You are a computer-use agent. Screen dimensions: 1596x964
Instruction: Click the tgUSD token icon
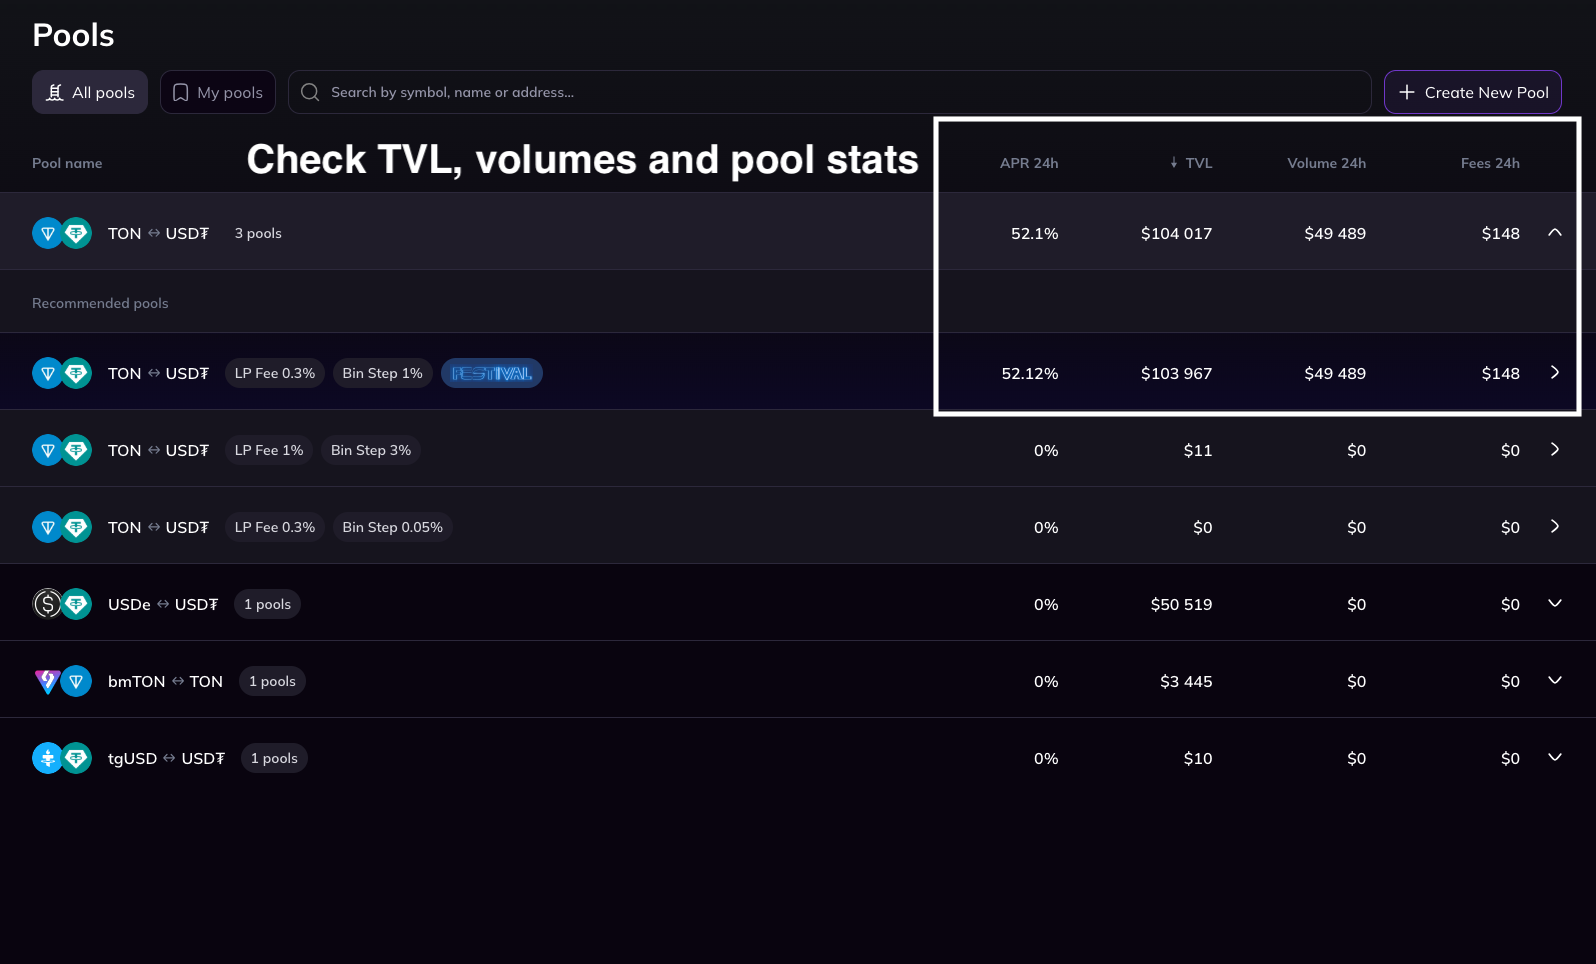tap(47, 758)
